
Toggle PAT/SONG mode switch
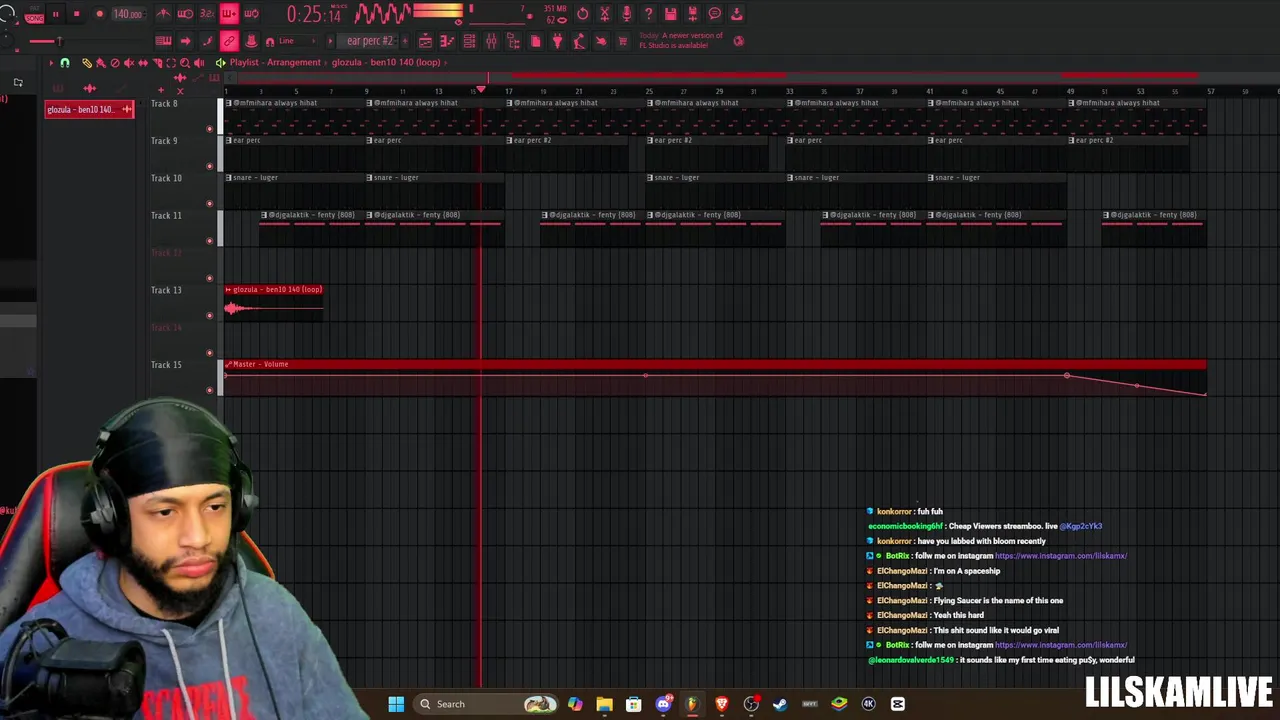coord(35,13)
